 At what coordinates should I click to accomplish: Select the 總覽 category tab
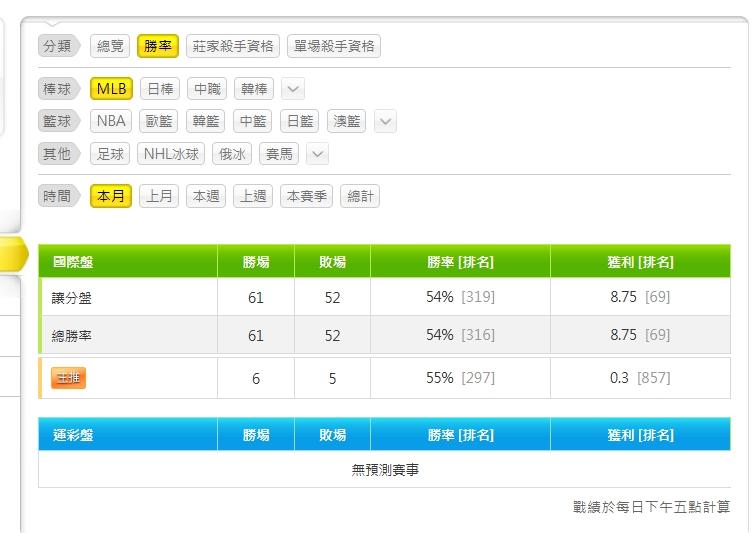pos(110,46)
